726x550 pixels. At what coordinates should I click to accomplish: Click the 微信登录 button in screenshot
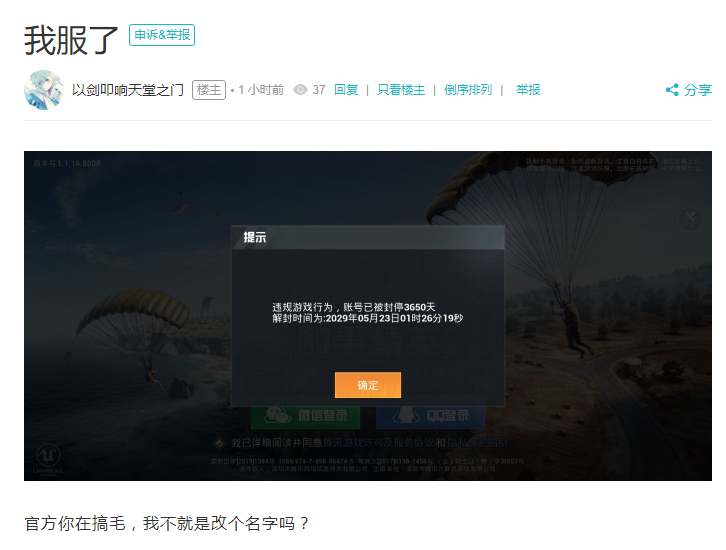click(305, 415)
